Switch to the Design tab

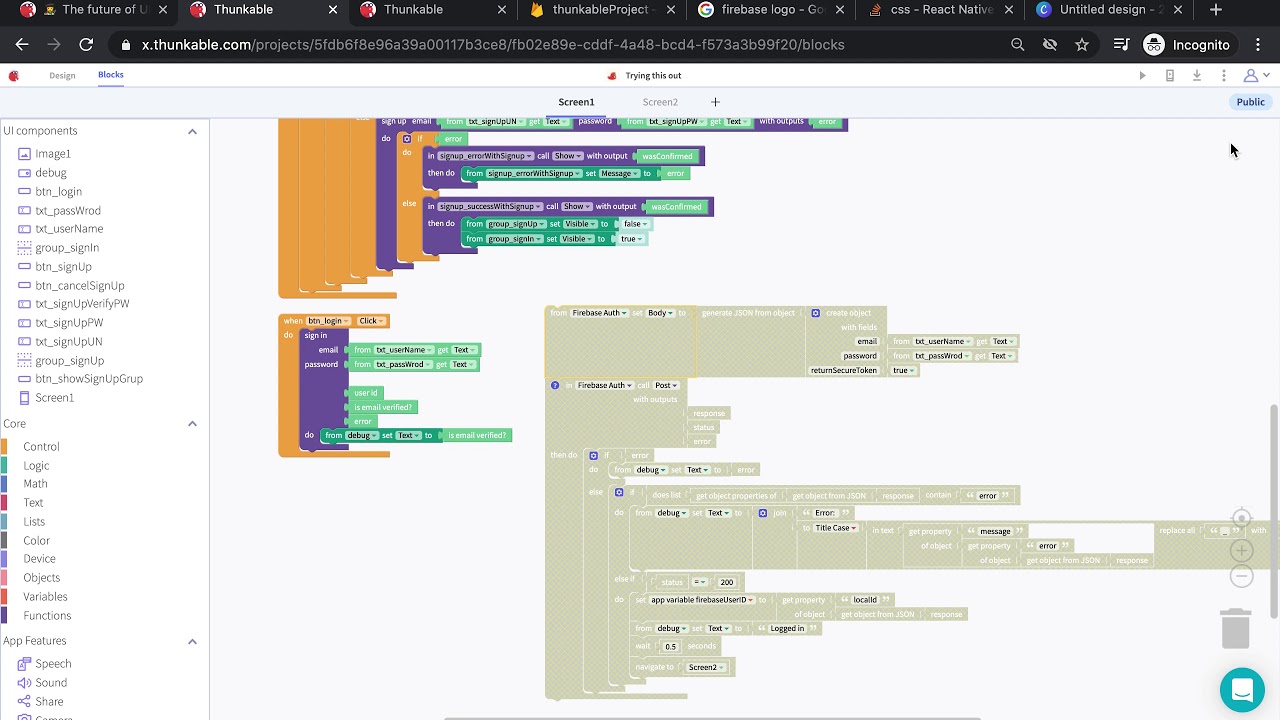click(x=62, y=76)
